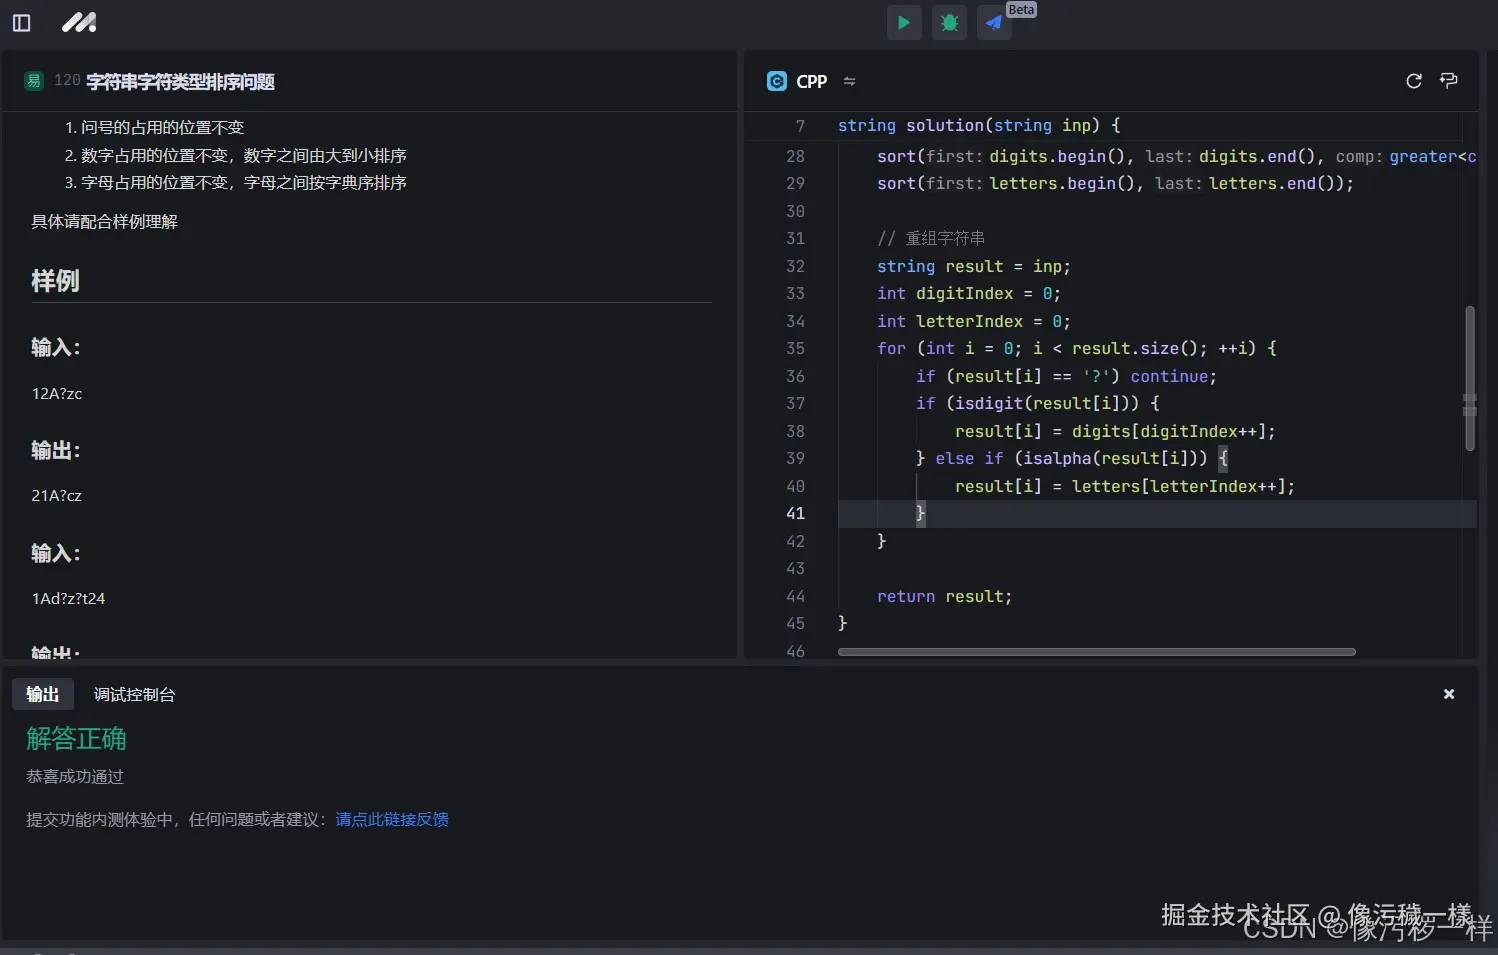Click the problem title 字符串字符类型排序问题
The width and height of the screenshot is (1498, 955).
pos(180,81)
